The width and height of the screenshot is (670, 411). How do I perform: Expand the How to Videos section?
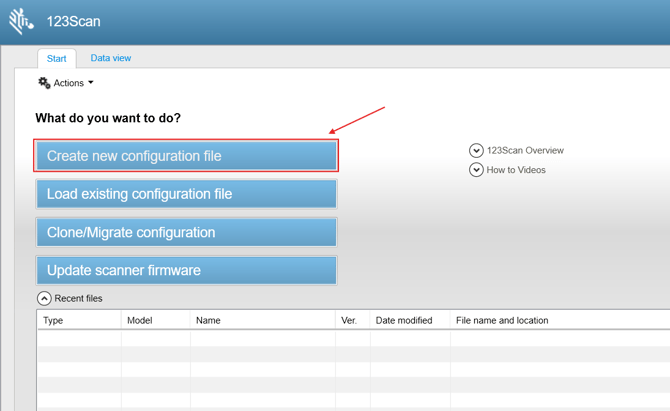477,170
